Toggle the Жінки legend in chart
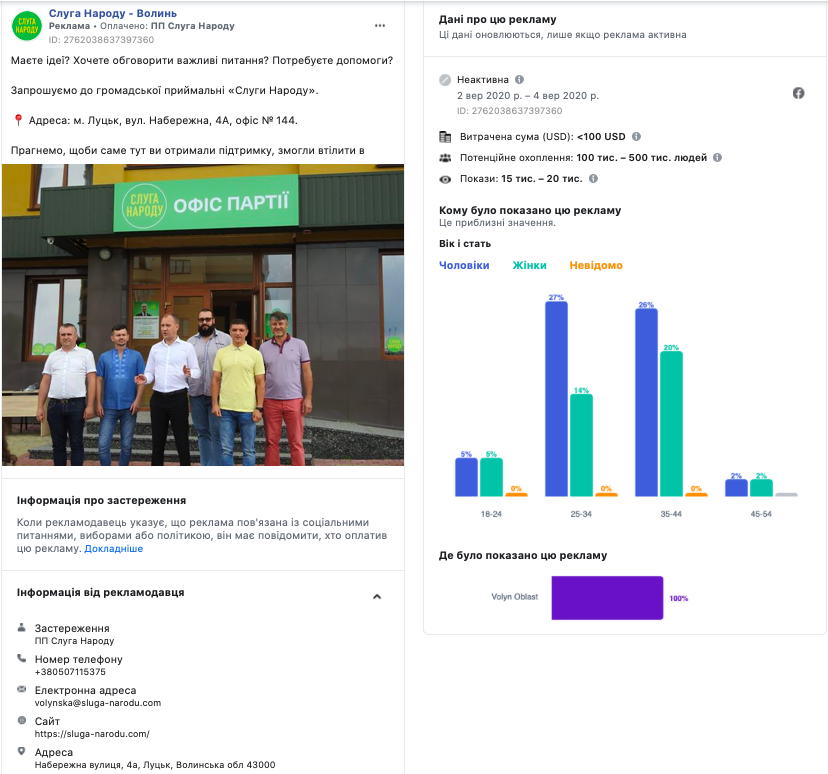828x774 pixels. point(529,265)
